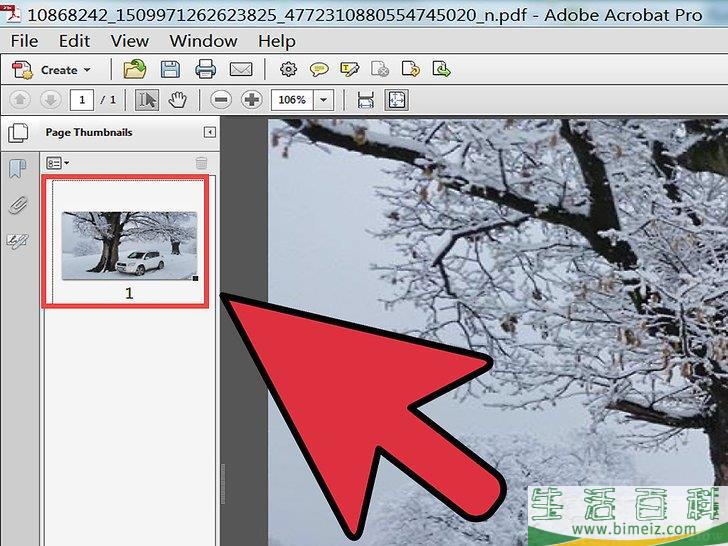Activate the Hand pan tool
The height and width of the screenshot is (546, 728).
[x=177, y=100]
